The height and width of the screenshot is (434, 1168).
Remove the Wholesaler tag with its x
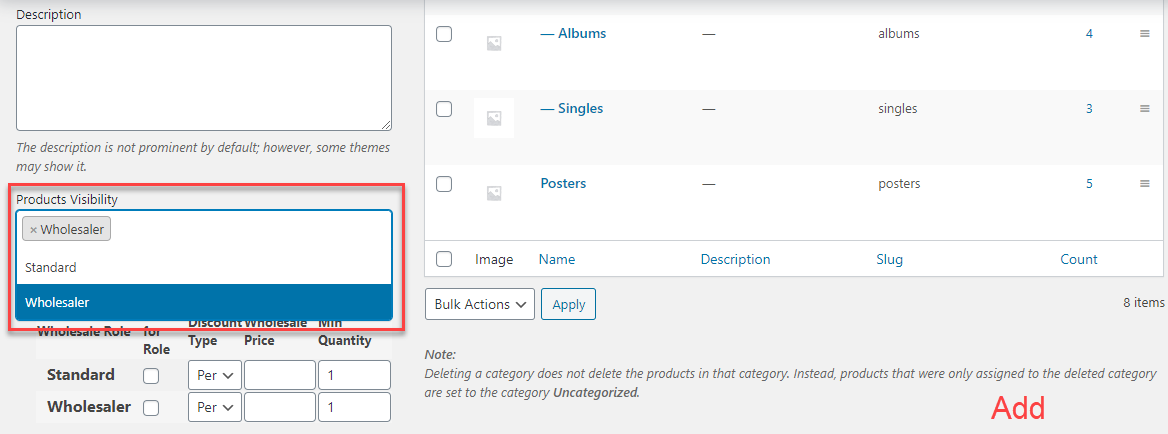[x=33, y=230]
